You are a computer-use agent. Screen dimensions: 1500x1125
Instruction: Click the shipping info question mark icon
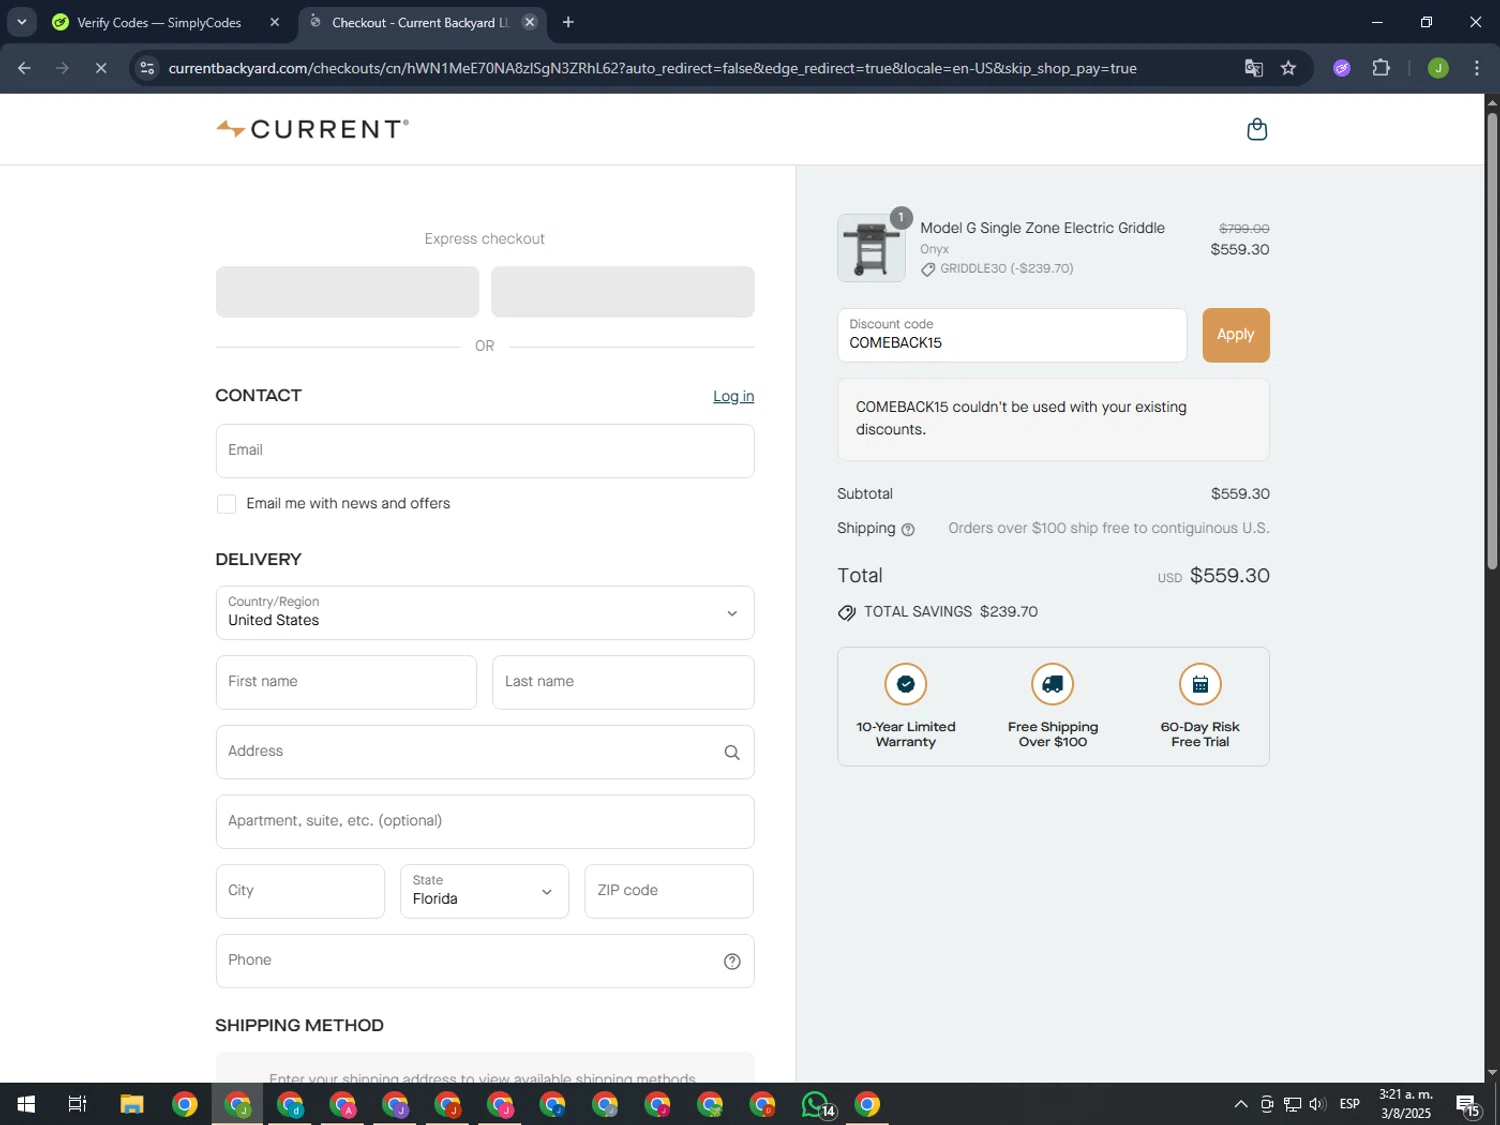tap(908, 530)
